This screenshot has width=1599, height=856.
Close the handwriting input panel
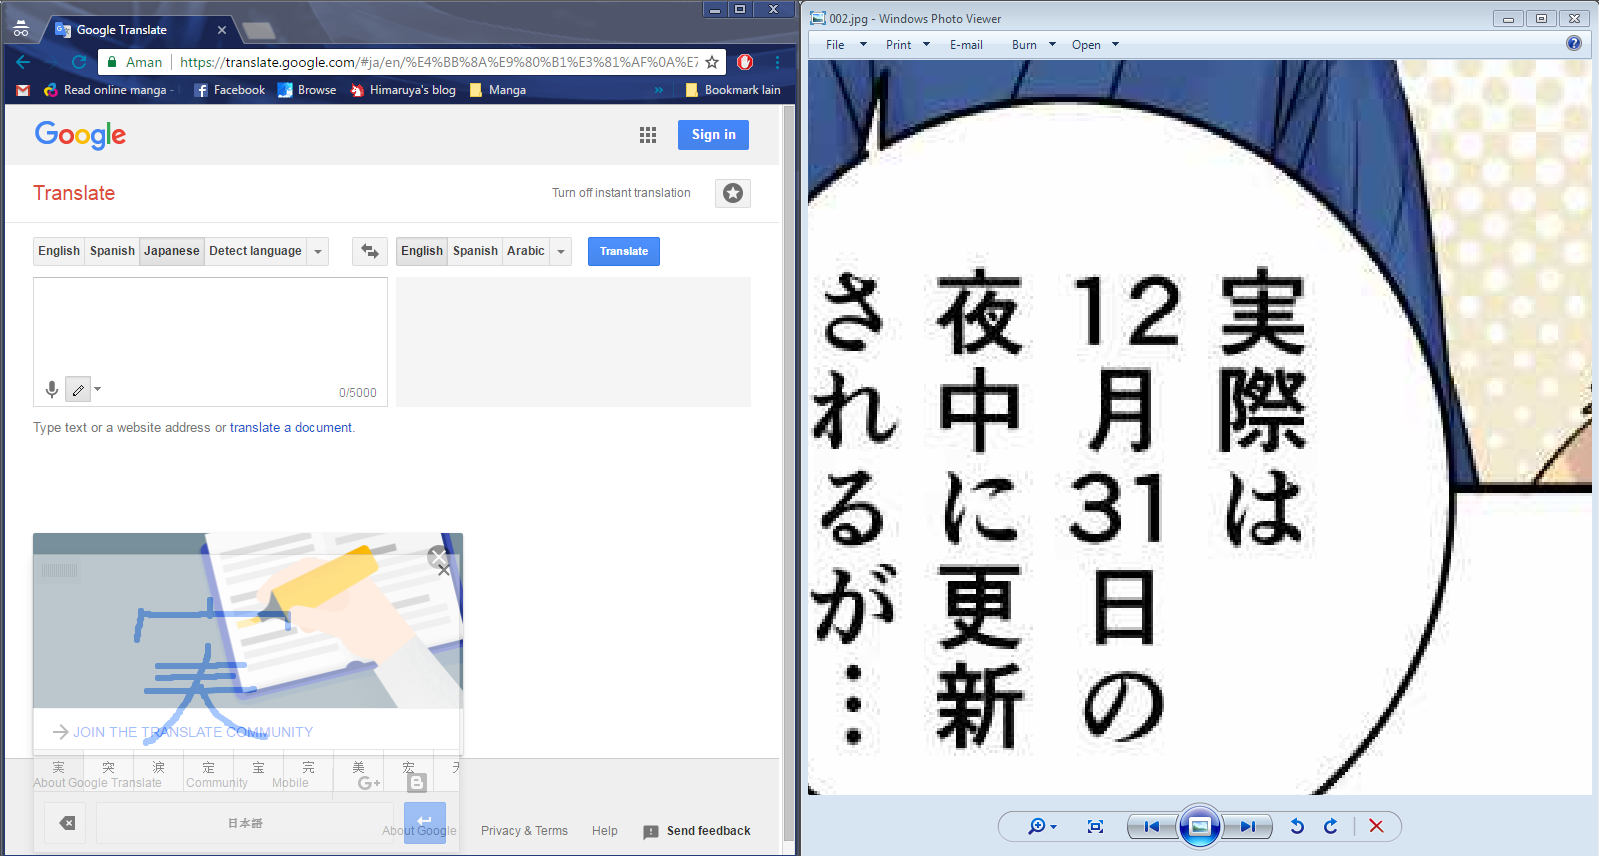click(x=444, y=571)
